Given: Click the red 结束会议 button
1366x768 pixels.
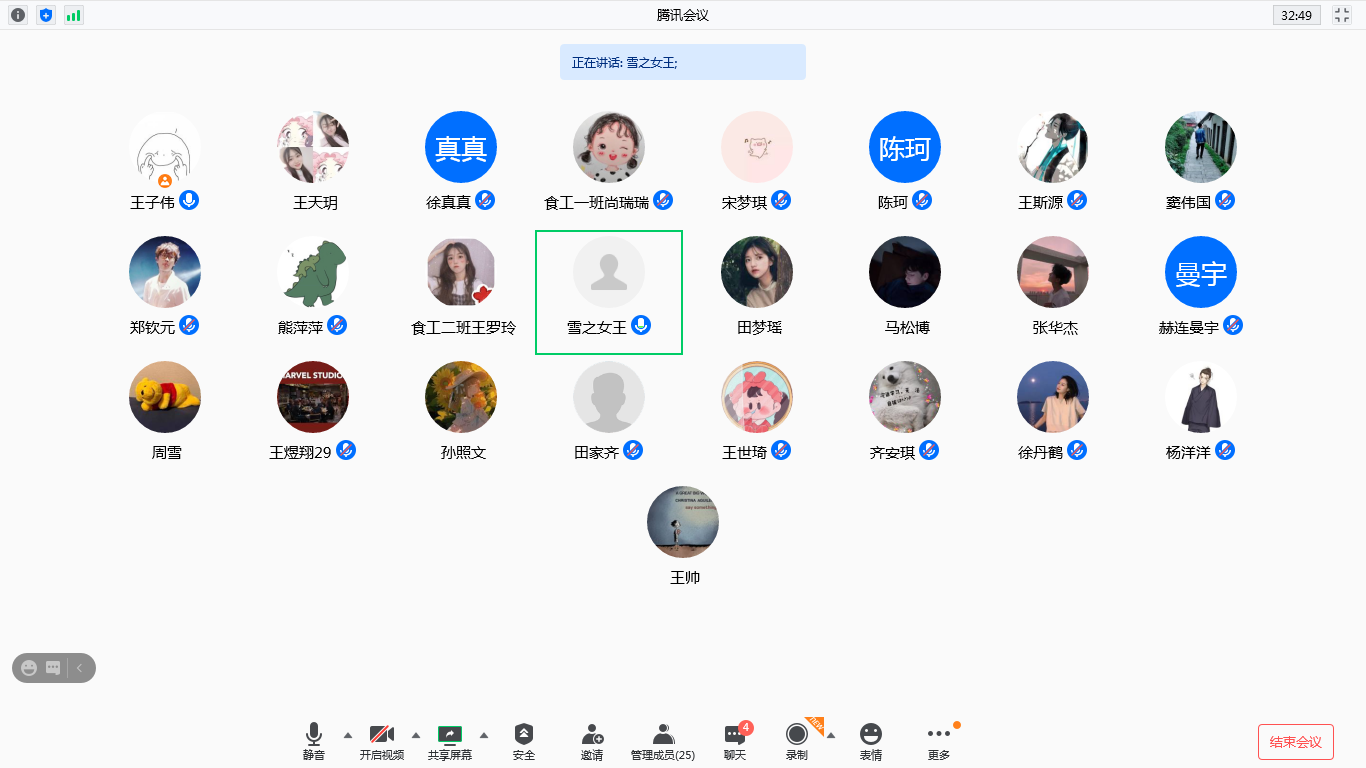Looking at the screenshot, I should 1295,742.
